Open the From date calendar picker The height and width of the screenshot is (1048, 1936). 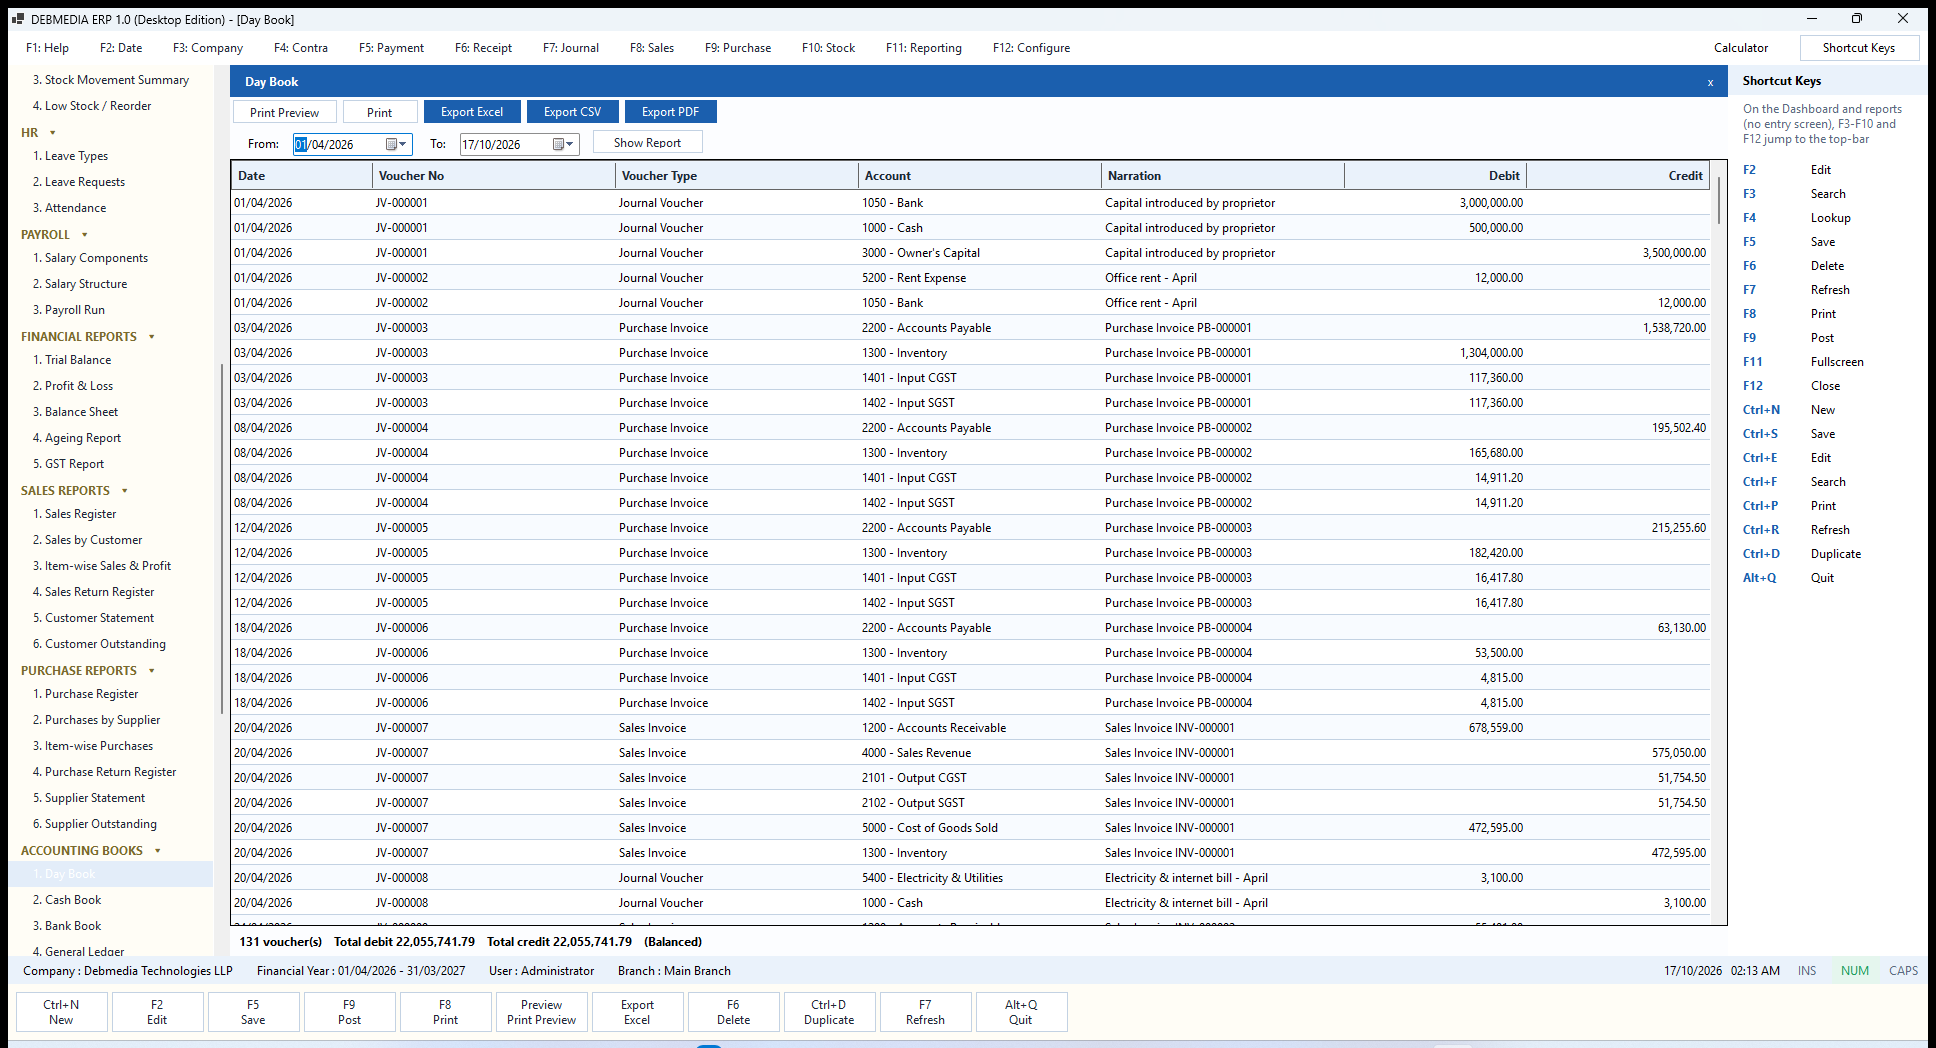click(x=397, y=144)
